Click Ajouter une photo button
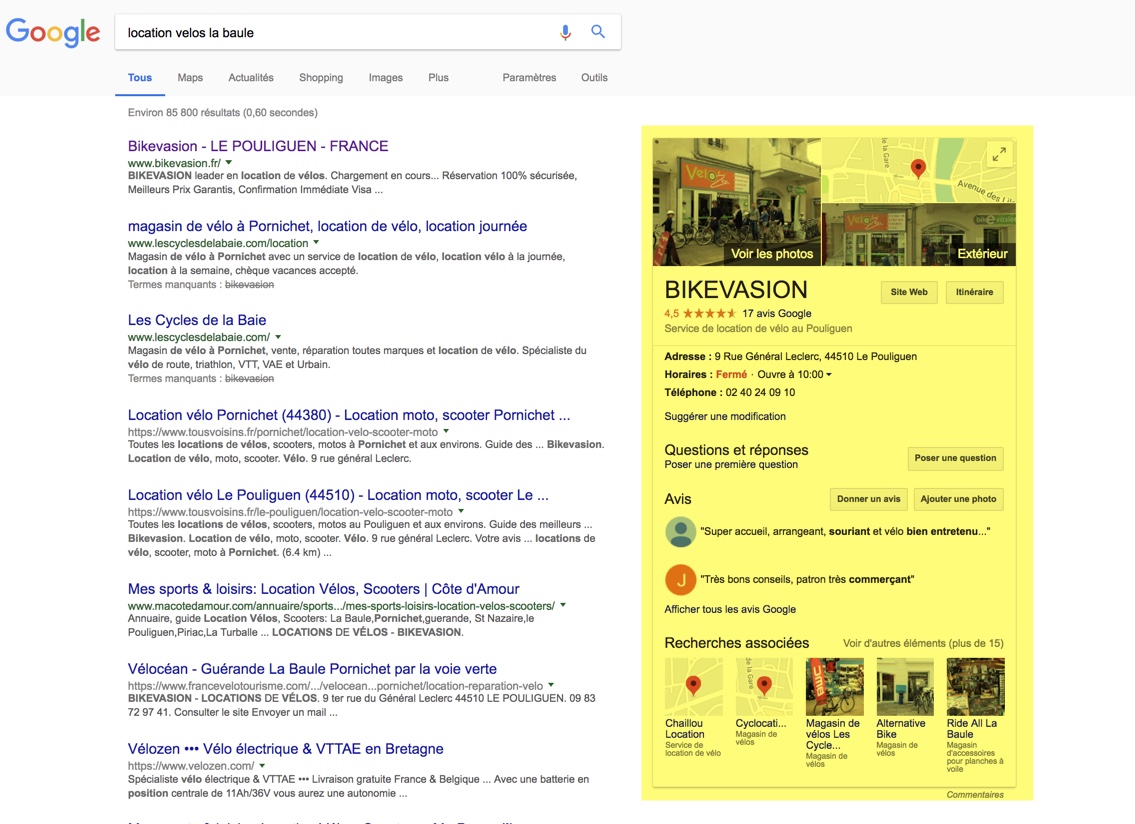The image size is (1135, 824). pos(958,499)
